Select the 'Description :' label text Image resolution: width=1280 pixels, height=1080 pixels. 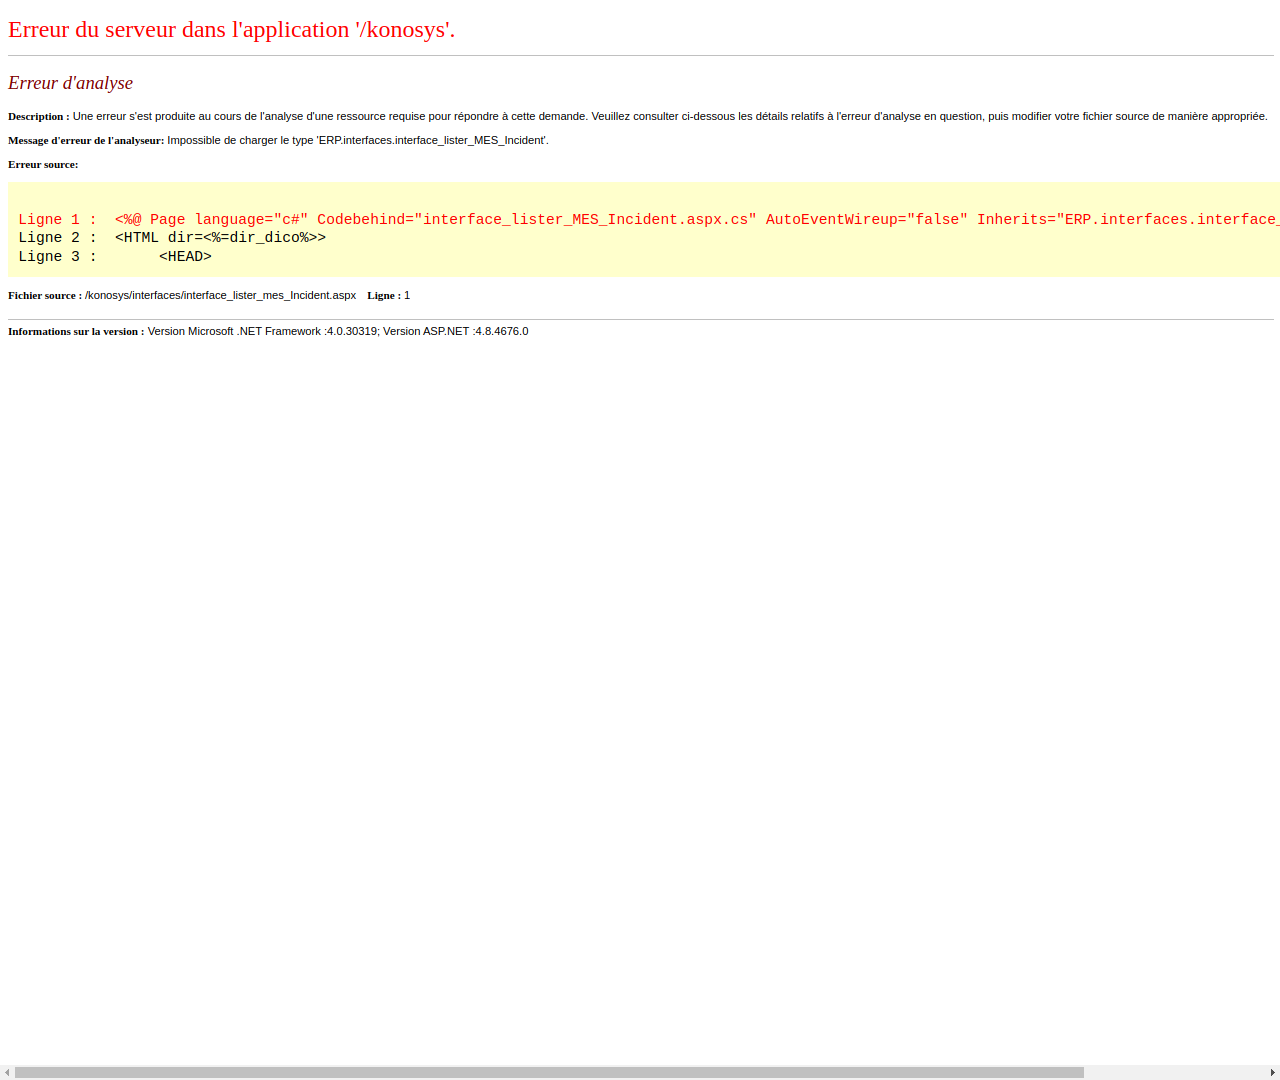click(x=37, y=116)
